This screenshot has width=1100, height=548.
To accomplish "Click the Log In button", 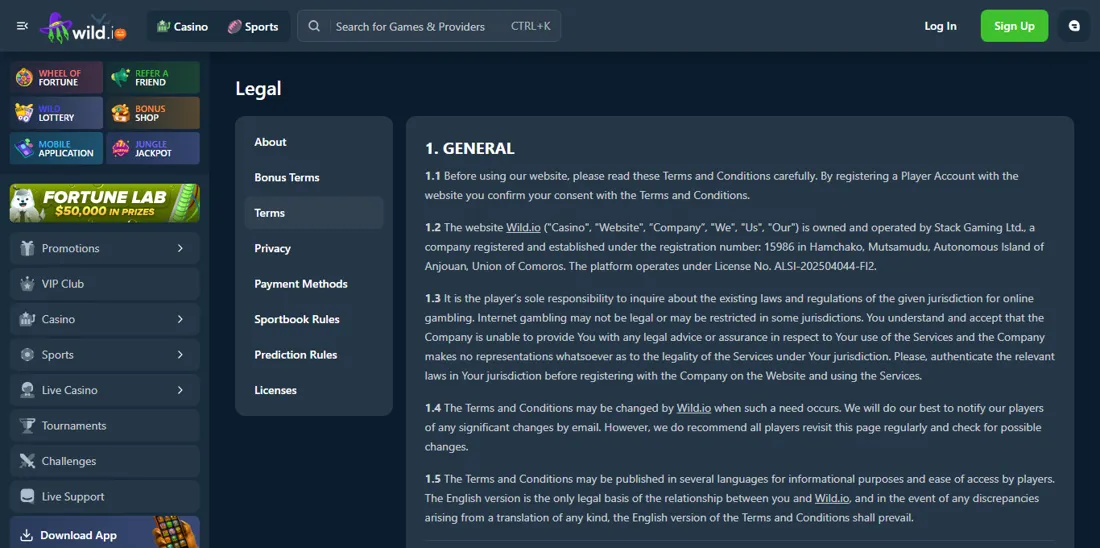I will (x=940, y=26).
